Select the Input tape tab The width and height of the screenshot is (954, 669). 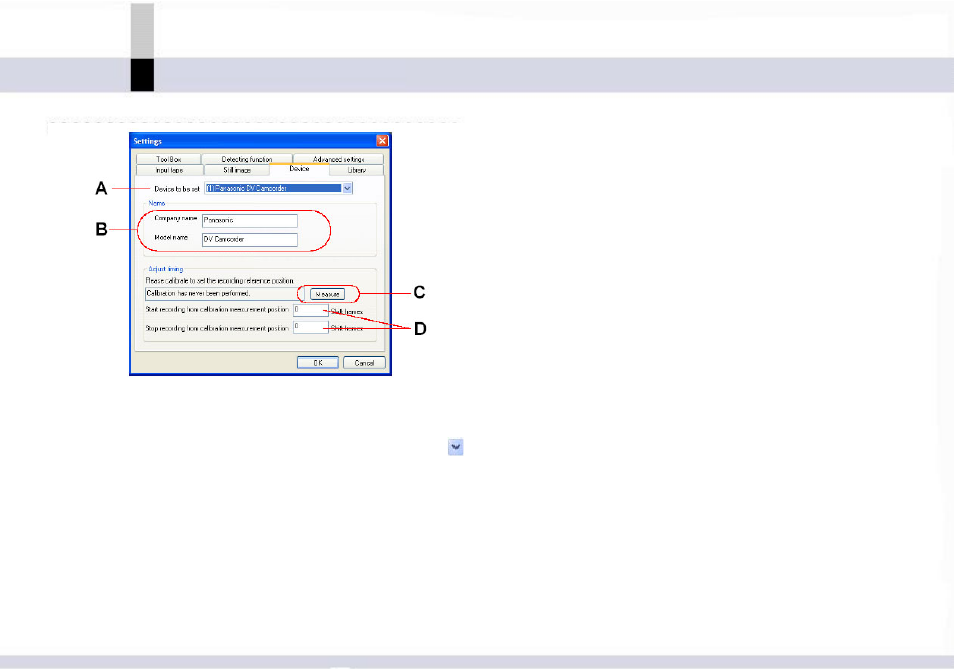[x=170, y=170]
